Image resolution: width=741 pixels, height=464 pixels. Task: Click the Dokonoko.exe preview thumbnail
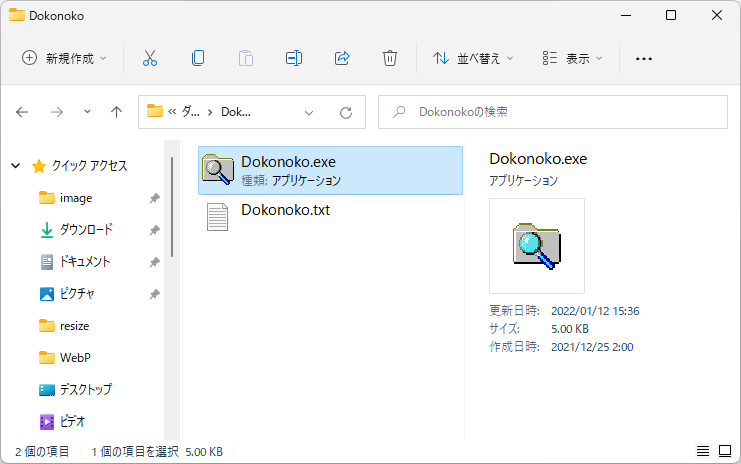tap(537, 246)
